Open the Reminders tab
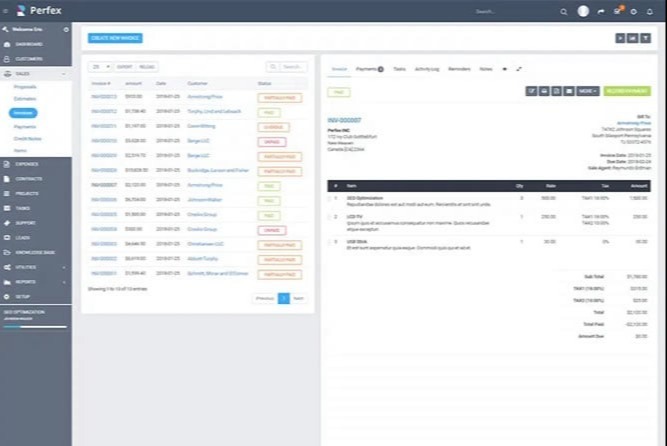Image resolution: width=667 pixels, height=446 pixels. 459,69
